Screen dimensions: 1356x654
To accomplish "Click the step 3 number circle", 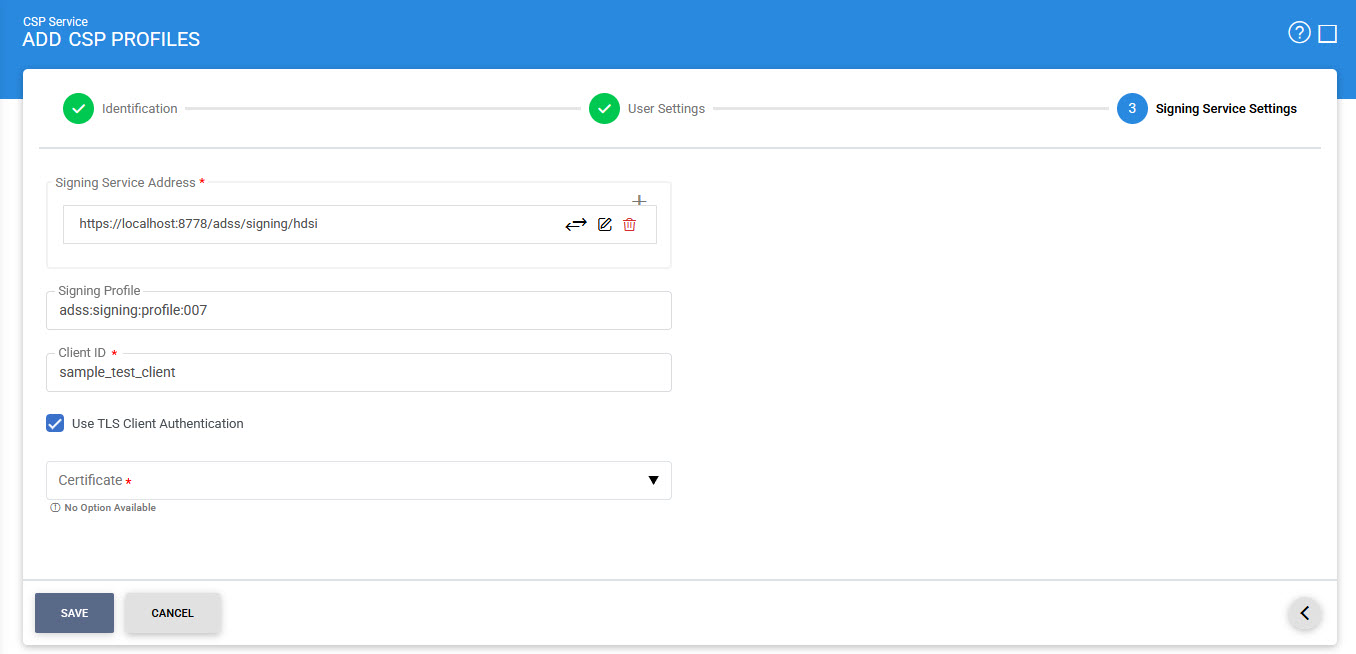I will click(x=1132, y=109).
